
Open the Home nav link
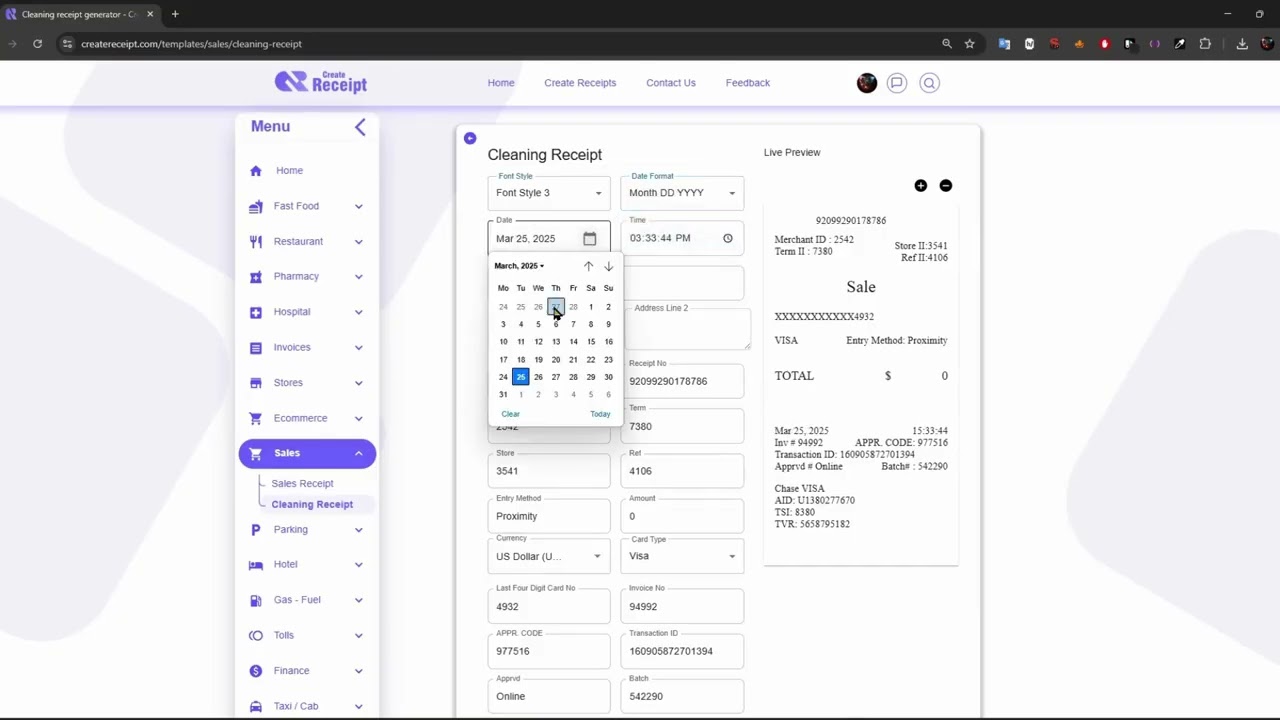[501, 83]
